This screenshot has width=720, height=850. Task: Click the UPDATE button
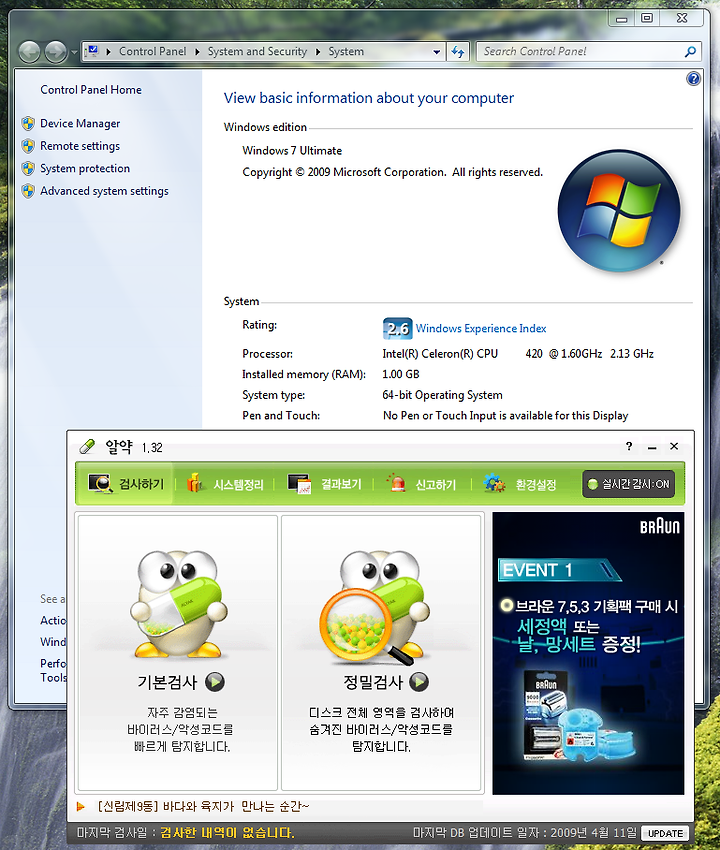point(665,833)
